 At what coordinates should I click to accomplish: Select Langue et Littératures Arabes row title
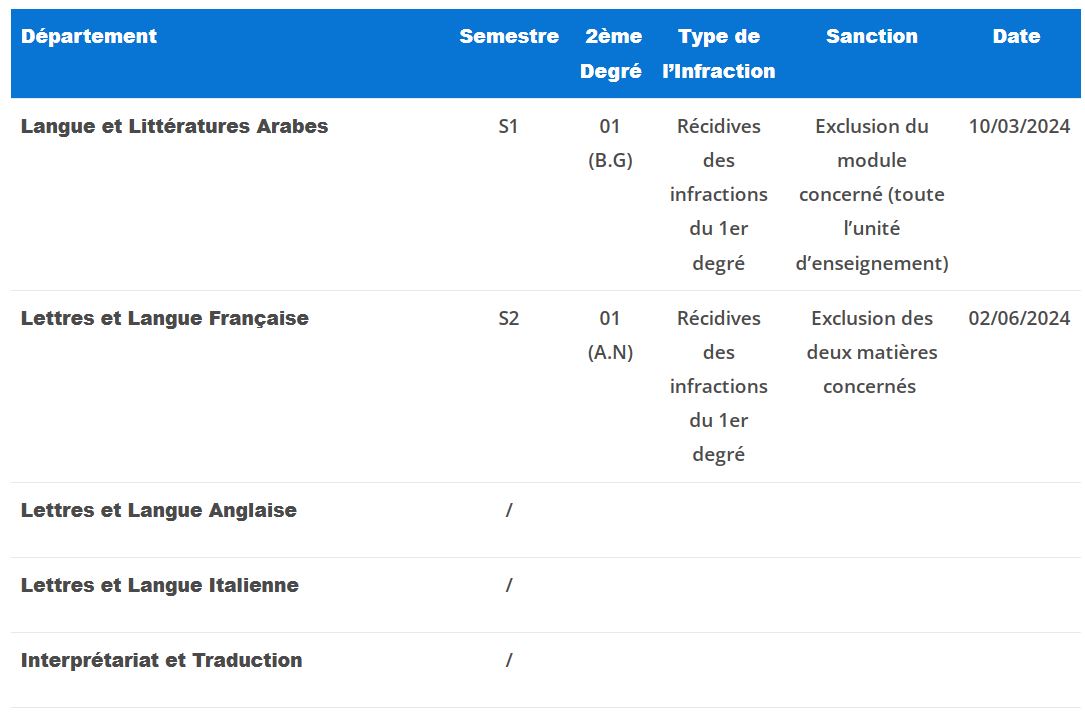click(x=174, y=126)
